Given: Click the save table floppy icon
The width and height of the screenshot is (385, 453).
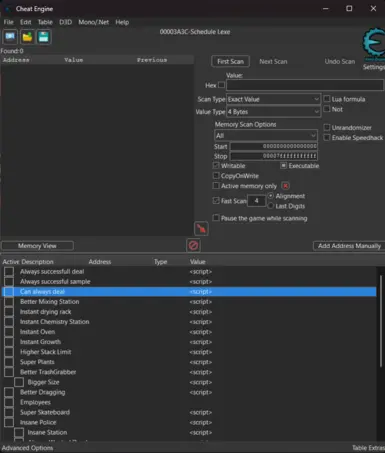Looking at the screenshot, I should 44,37.
